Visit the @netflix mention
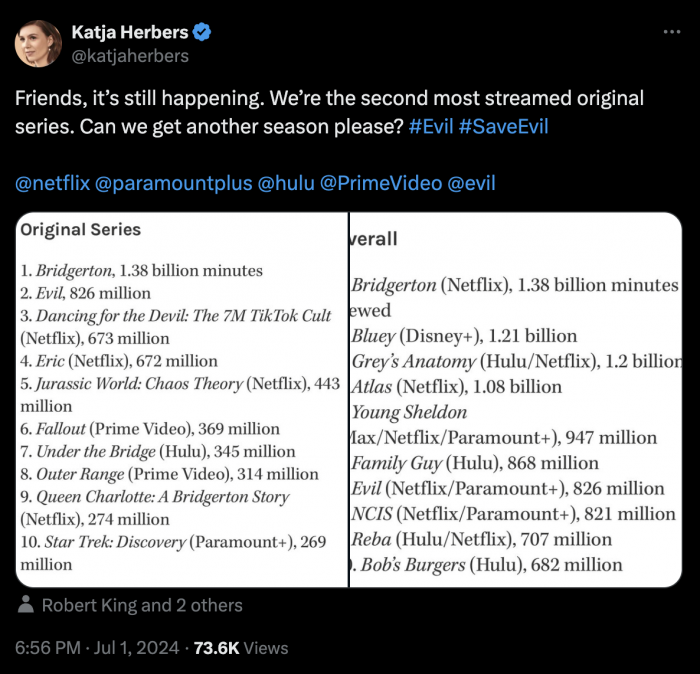Screen dimensions: 700x674 click(x=53, y=183)
